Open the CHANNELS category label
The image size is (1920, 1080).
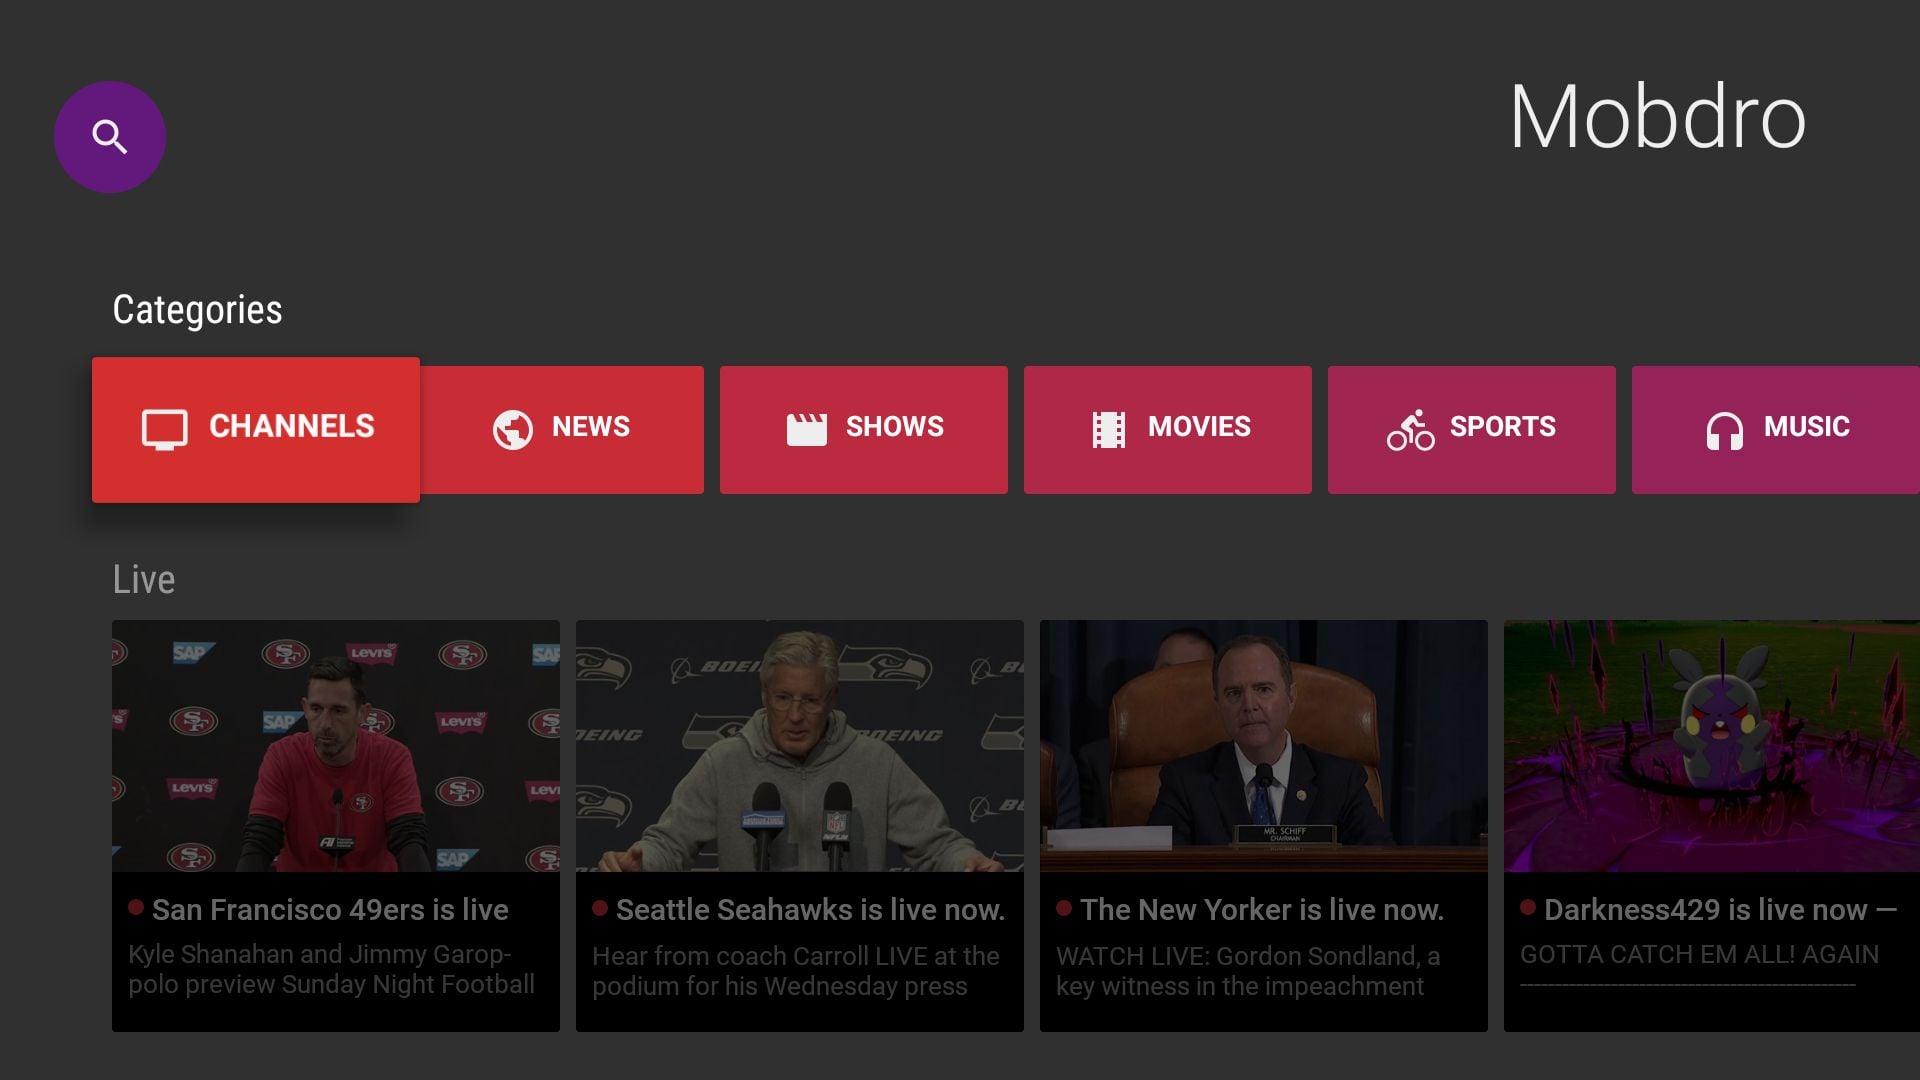[291, 427]
